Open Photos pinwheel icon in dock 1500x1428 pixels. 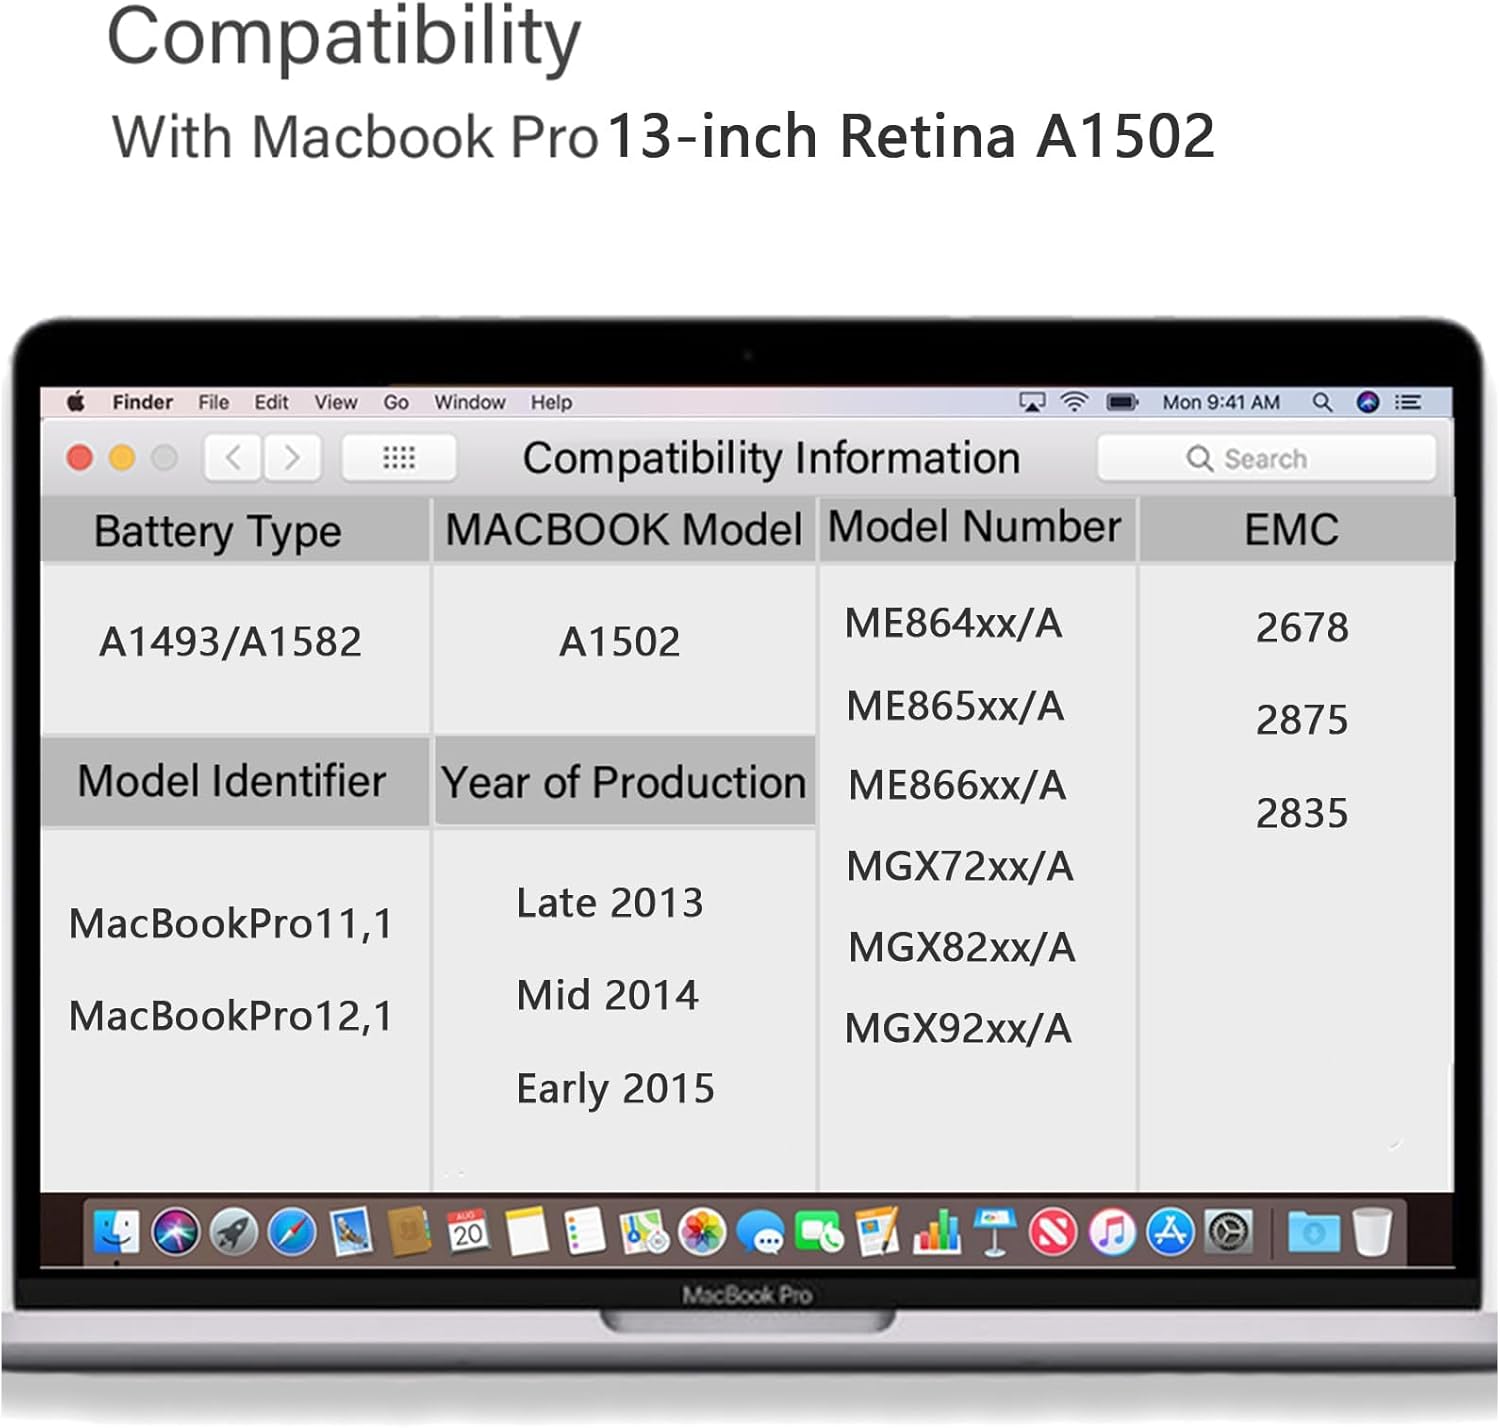pyautogui.click(x=702, y=1232)
